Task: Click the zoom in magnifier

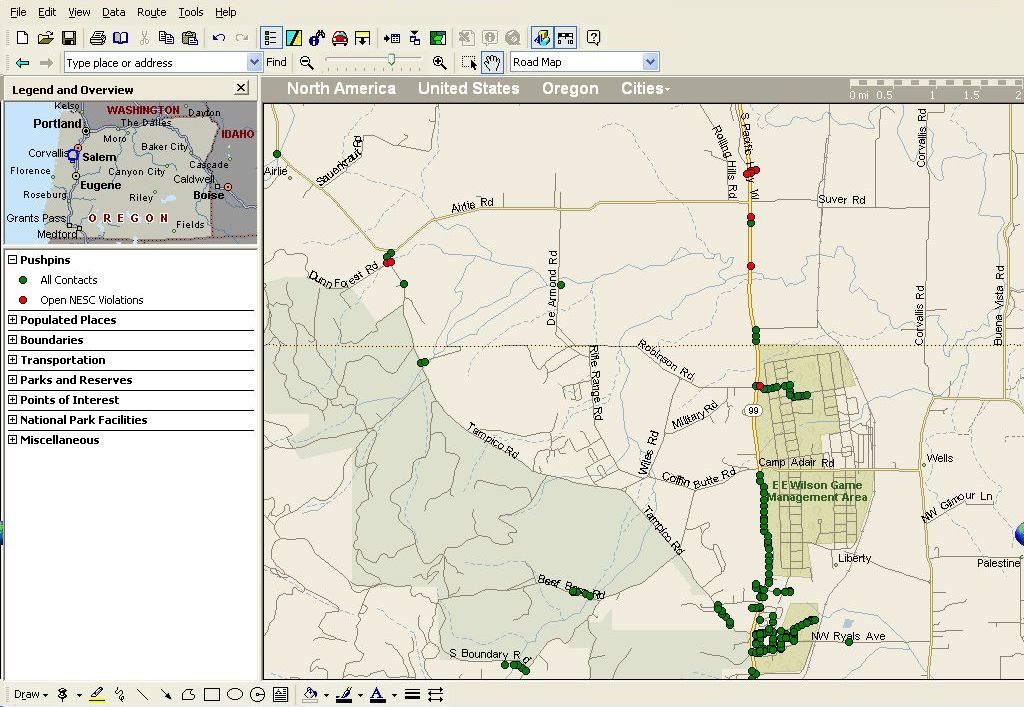Action: pos(439,63)
